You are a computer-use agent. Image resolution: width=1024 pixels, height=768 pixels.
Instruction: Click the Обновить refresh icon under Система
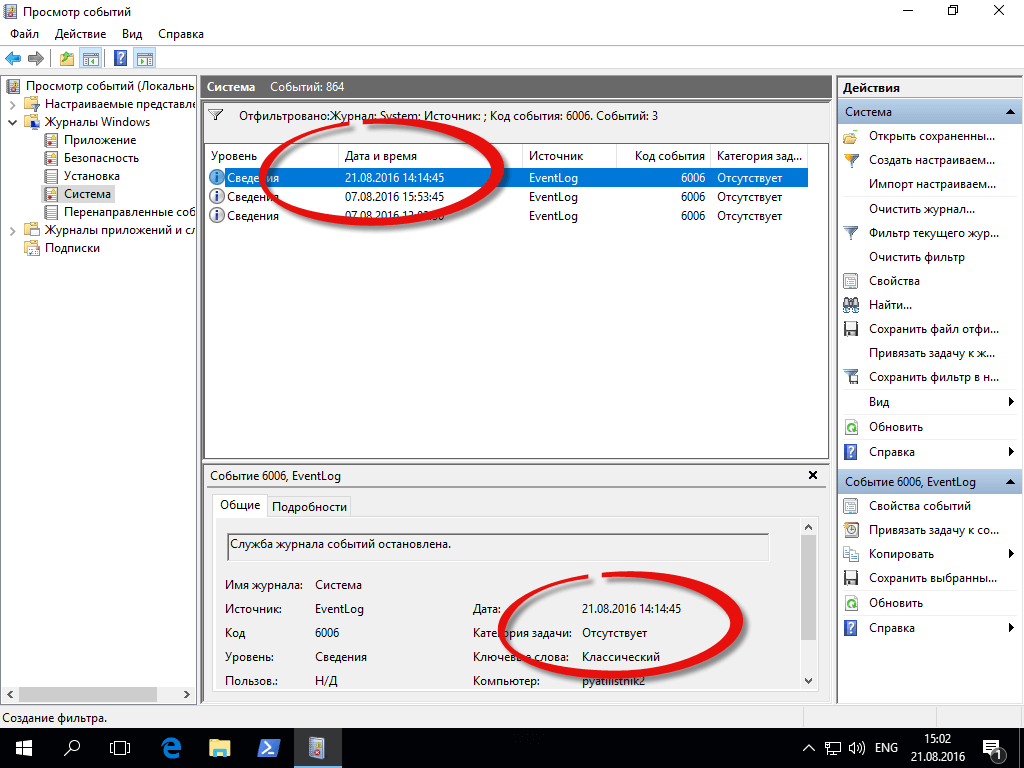851,427
